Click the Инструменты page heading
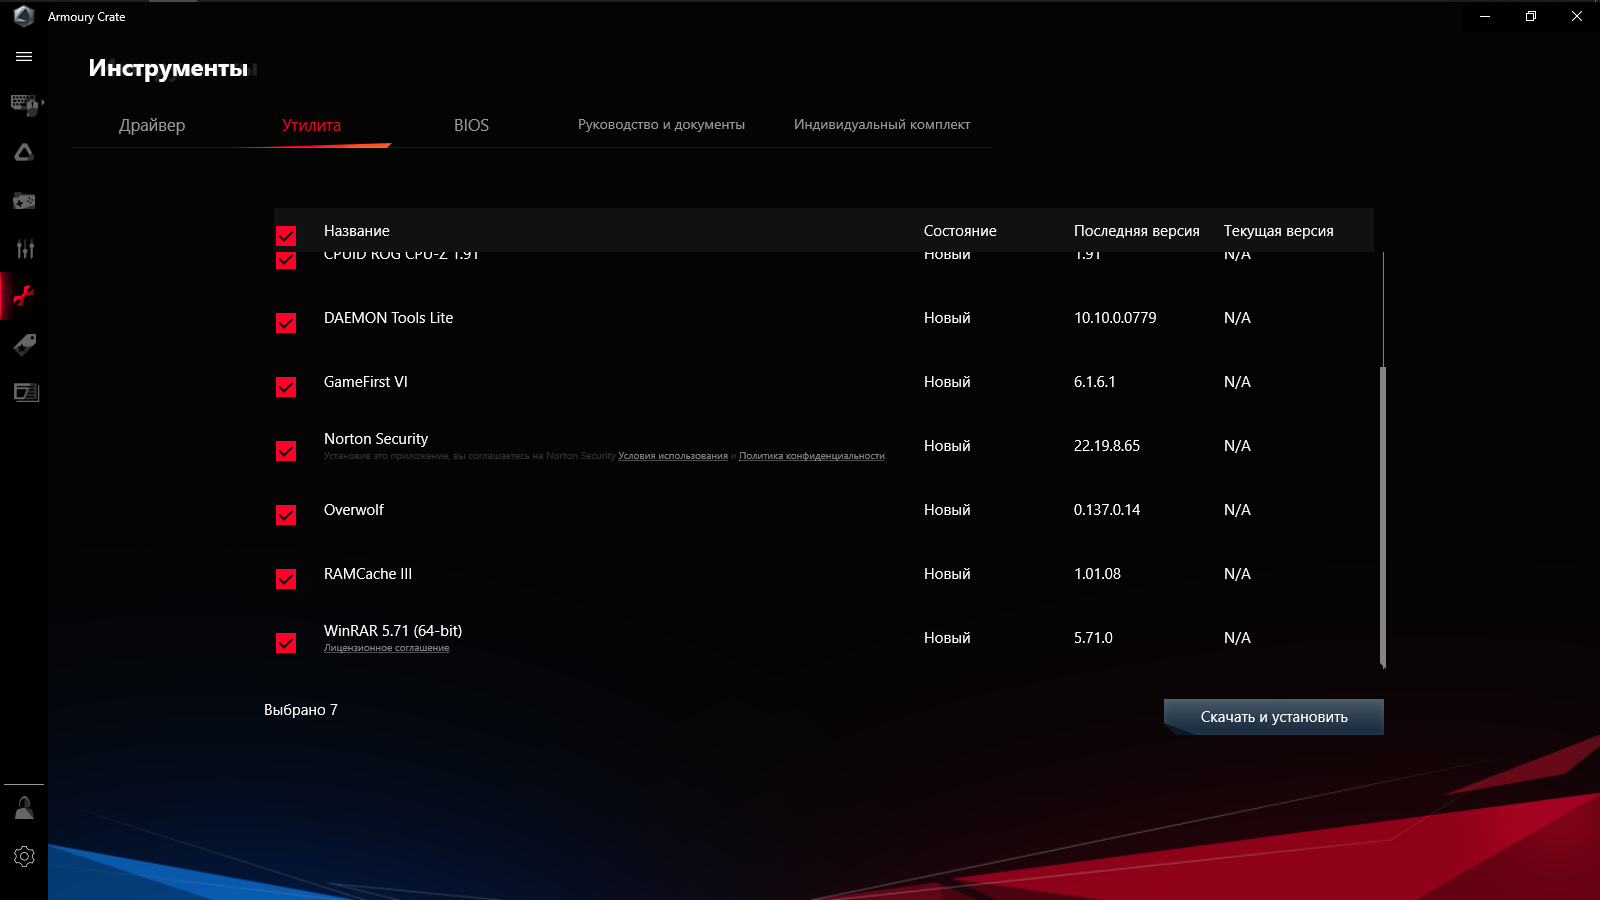This screenshot has width=1600, height=900. (168, 68)
